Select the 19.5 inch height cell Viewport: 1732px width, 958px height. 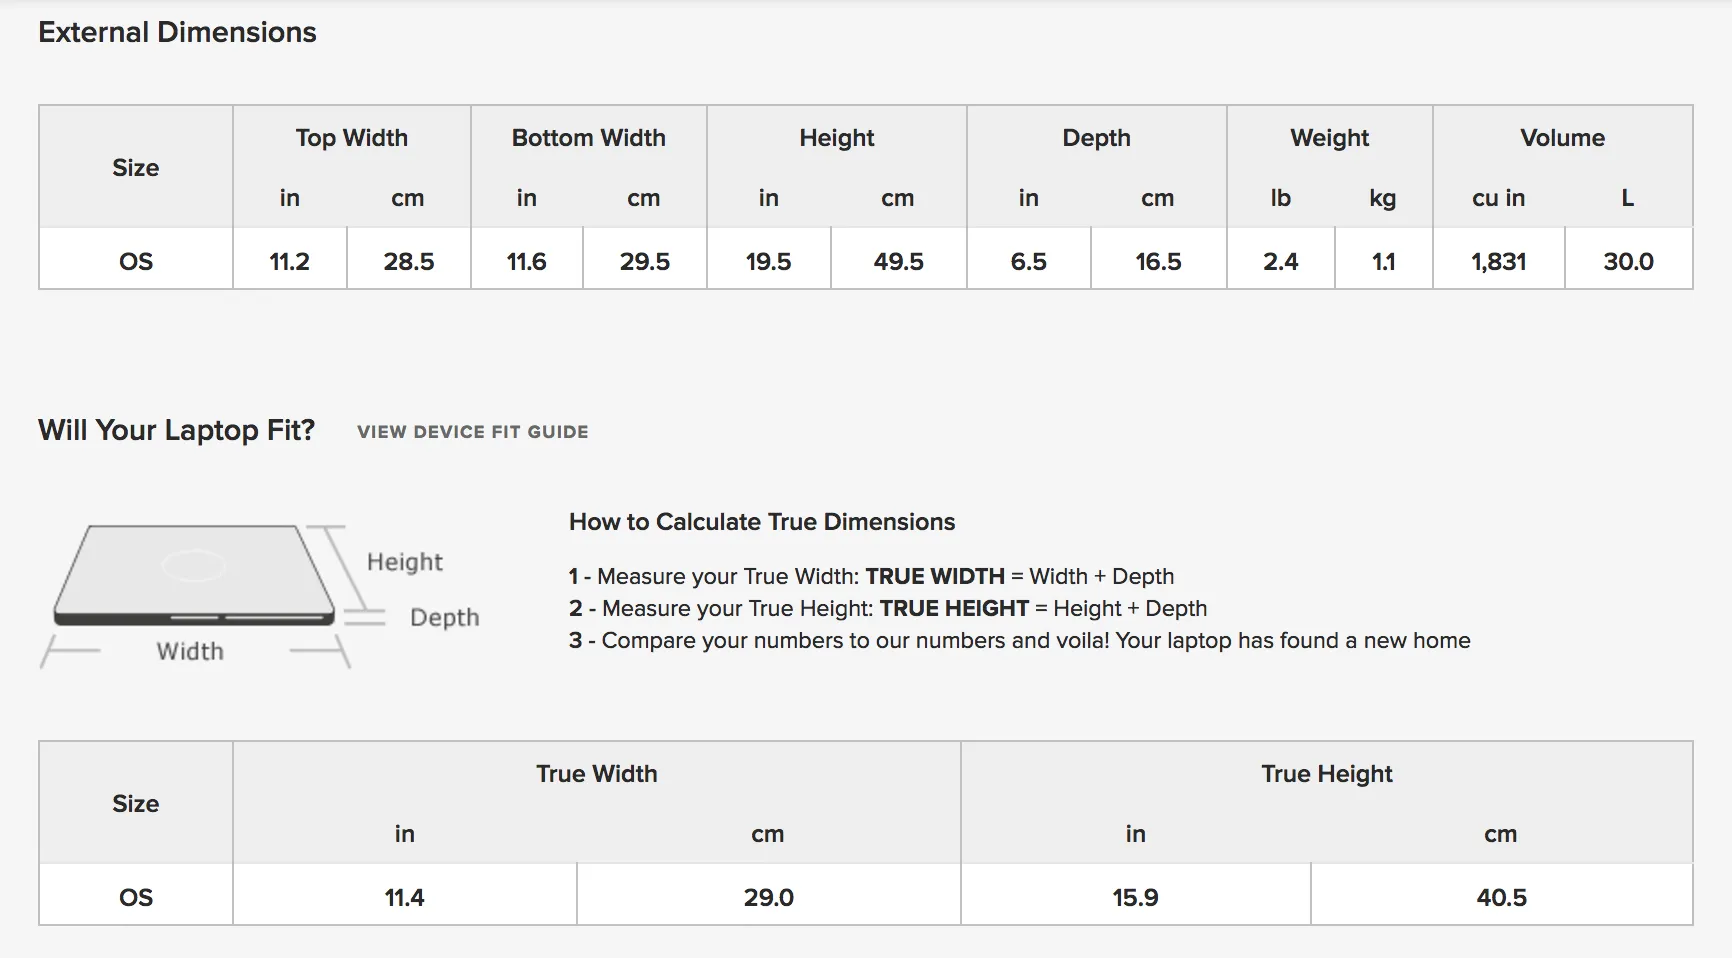point(769,261)
